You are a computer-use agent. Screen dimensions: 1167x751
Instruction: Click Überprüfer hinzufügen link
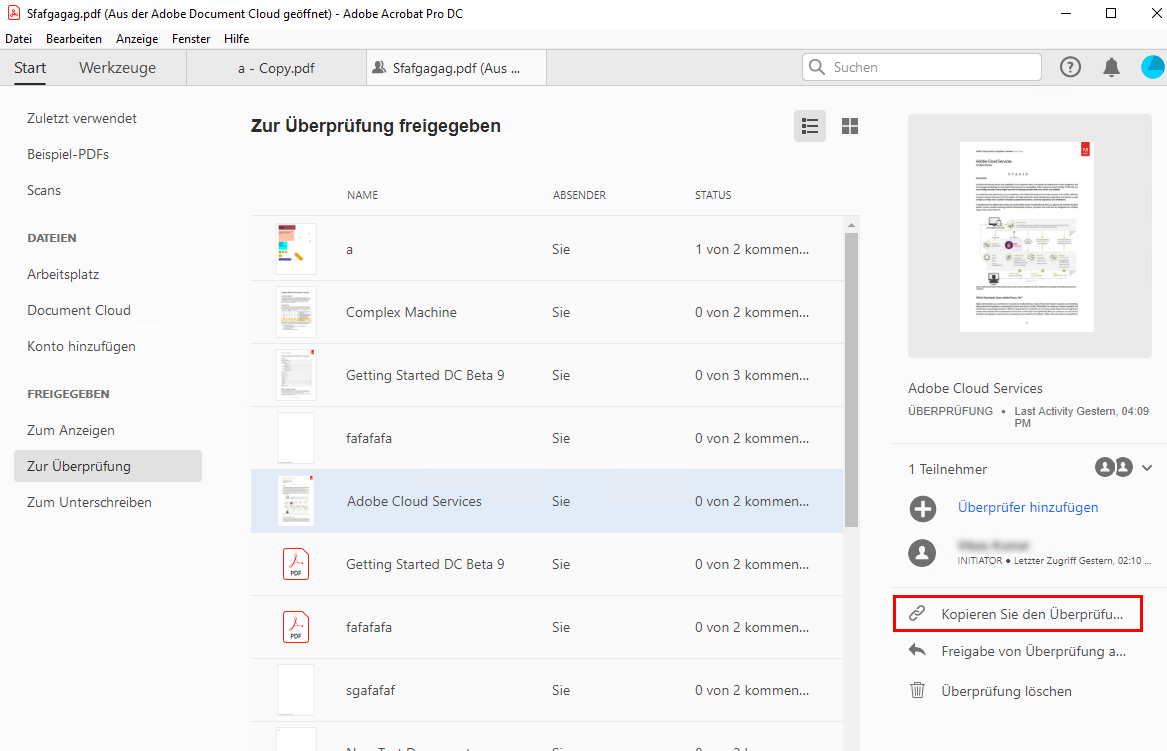1028,508
